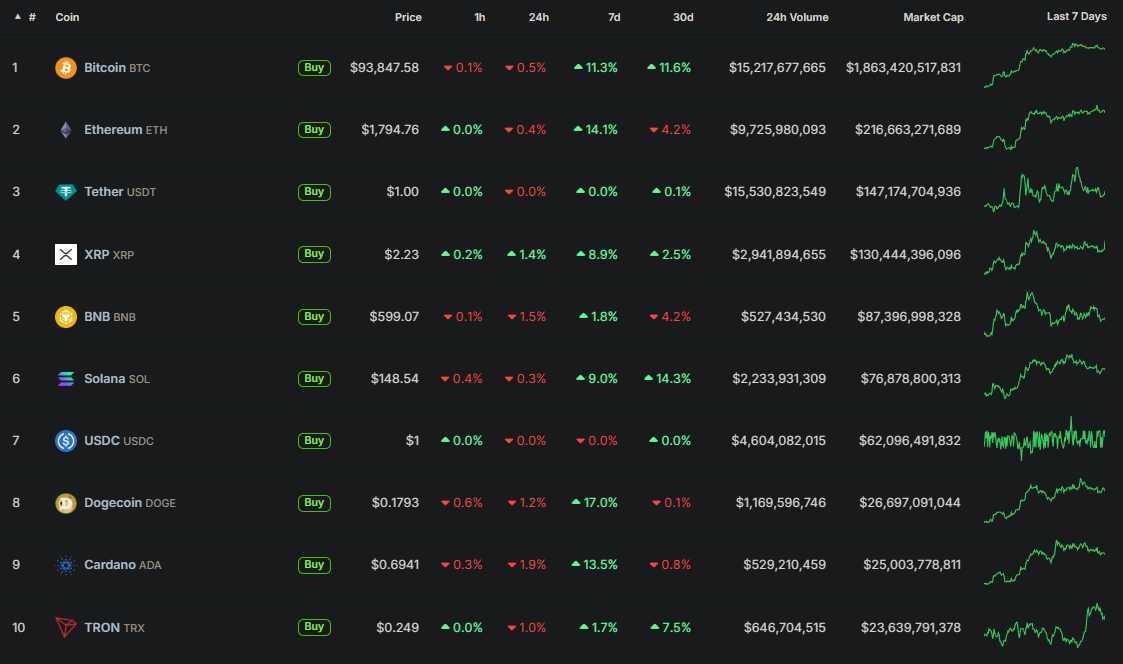Open the USDC 7-day sparkline chart
Image resolution: width=1123 pixels, height=664 pixels.
tap(1044, 439)
